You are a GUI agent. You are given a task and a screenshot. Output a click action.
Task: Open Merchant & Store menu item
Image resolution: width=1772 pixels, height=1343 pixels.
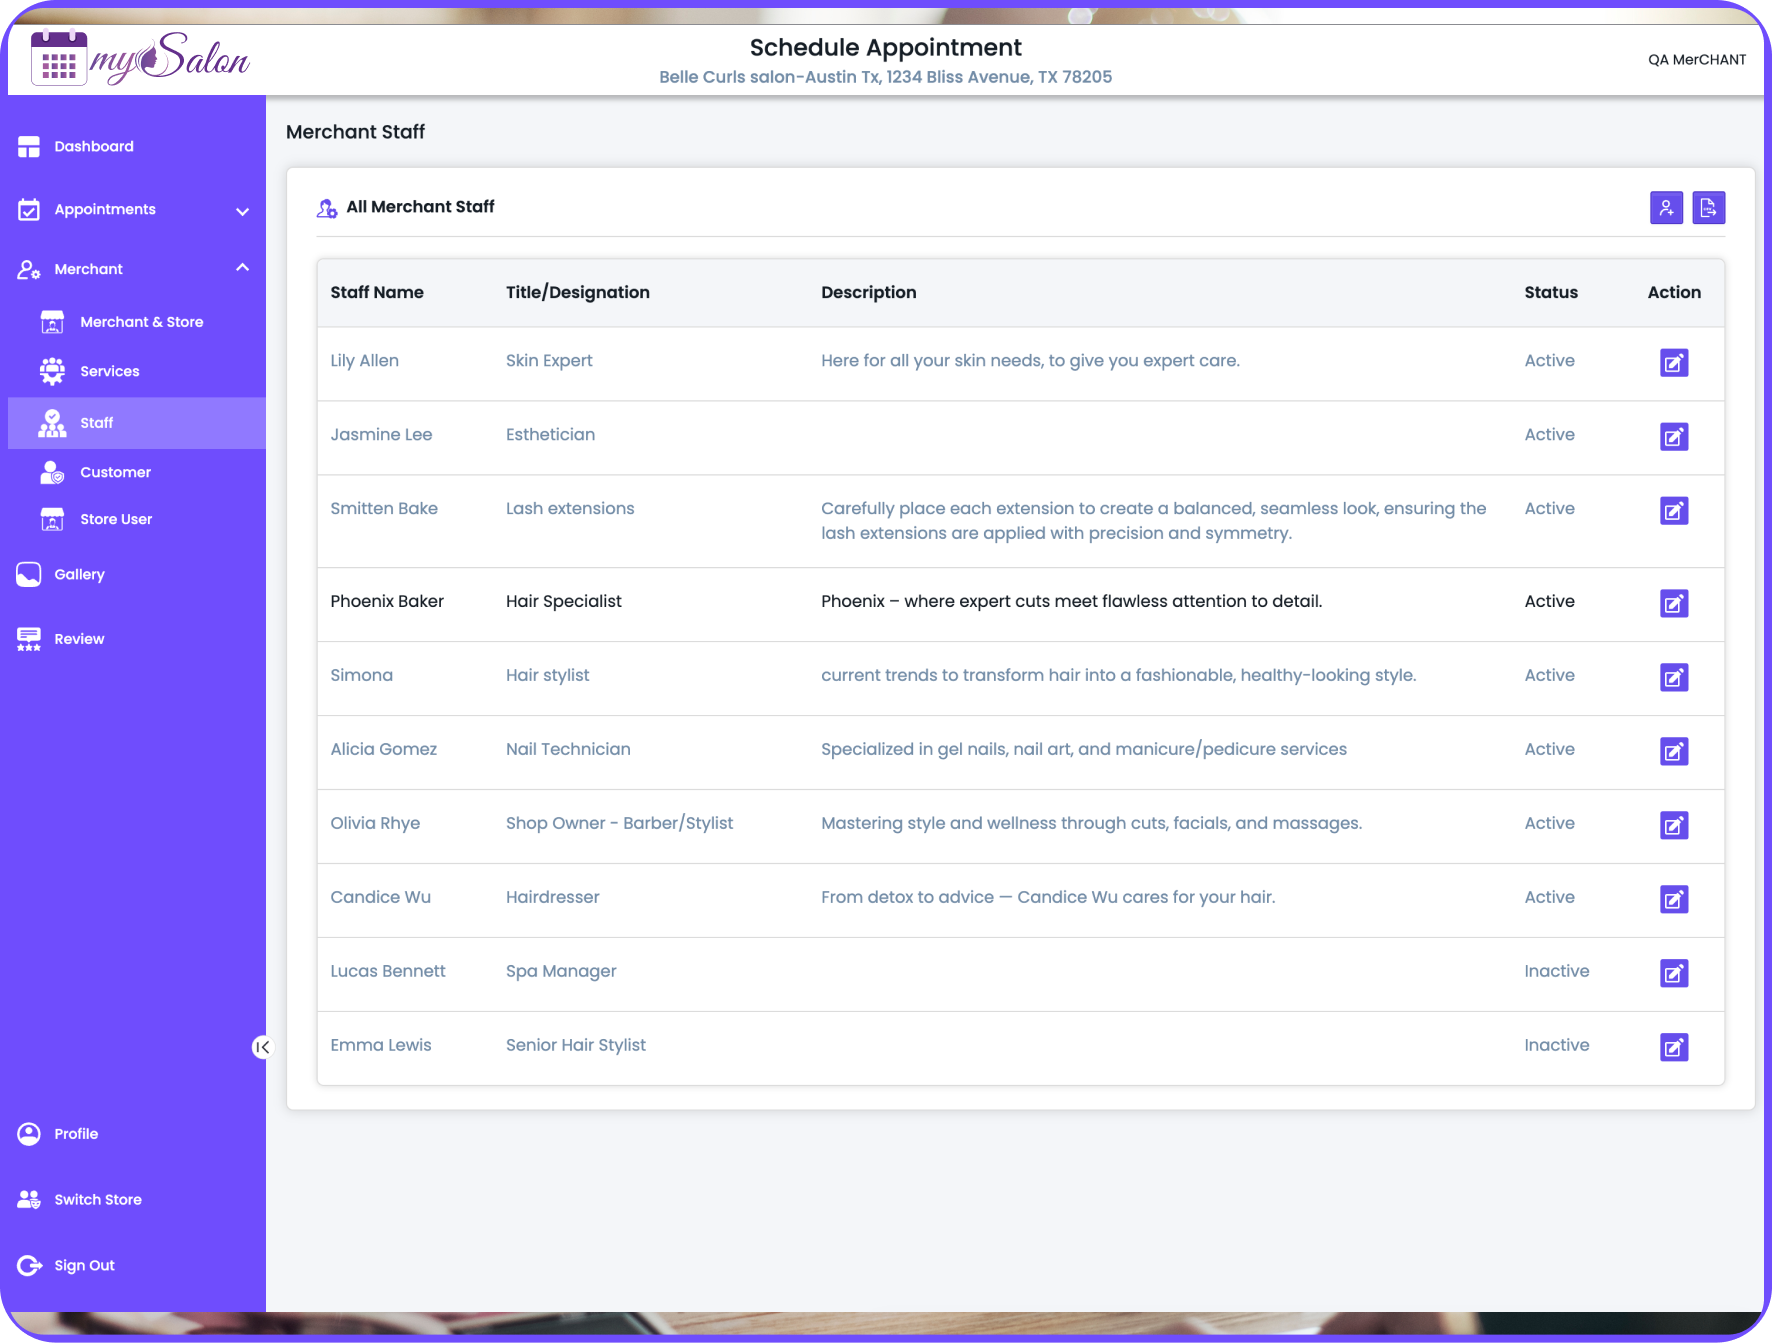[141, 321]
